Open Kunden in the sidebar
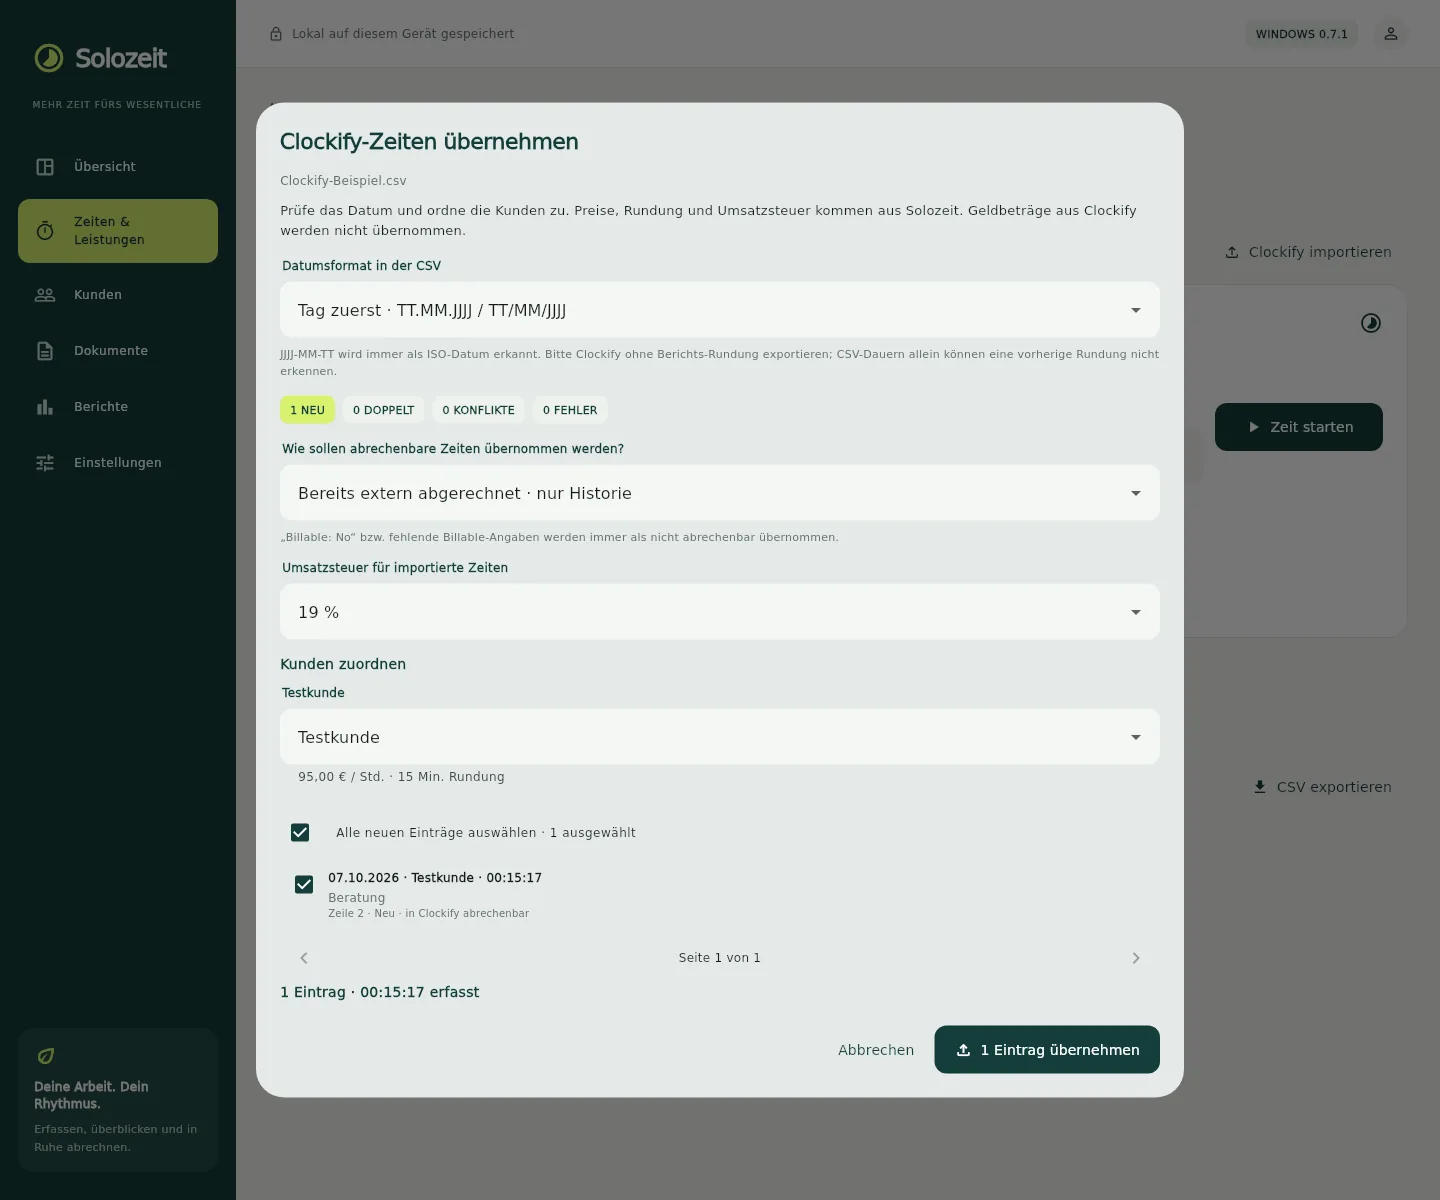Viewport: 1440px width, 1200px height. (118, 295)
